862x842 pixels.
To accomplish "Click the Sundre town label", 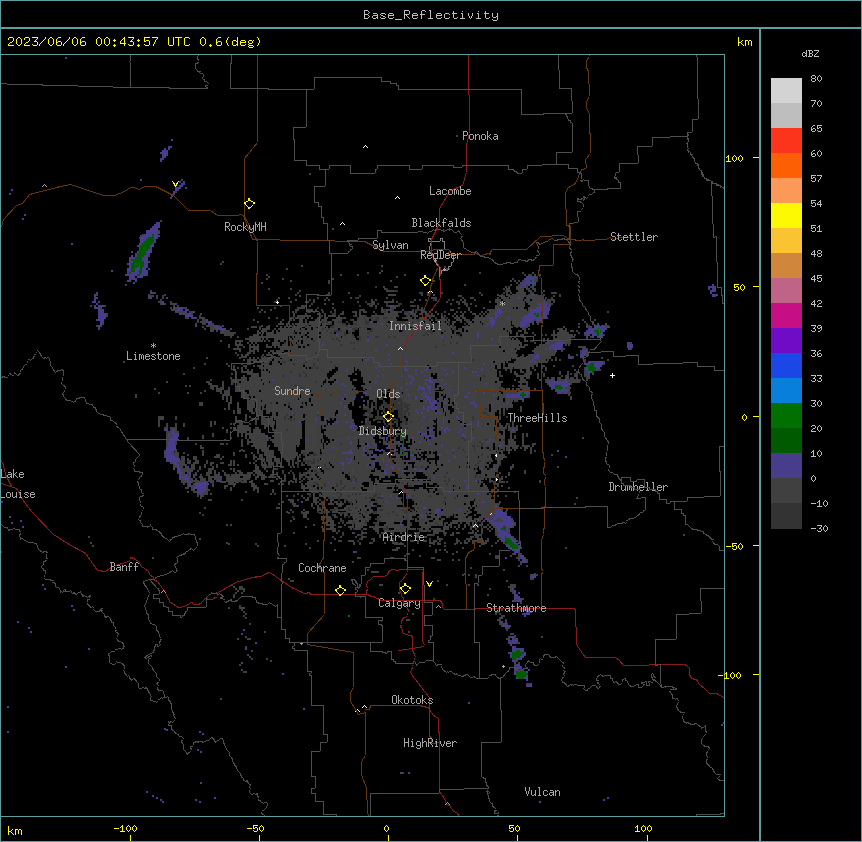I will click(292, 391).
